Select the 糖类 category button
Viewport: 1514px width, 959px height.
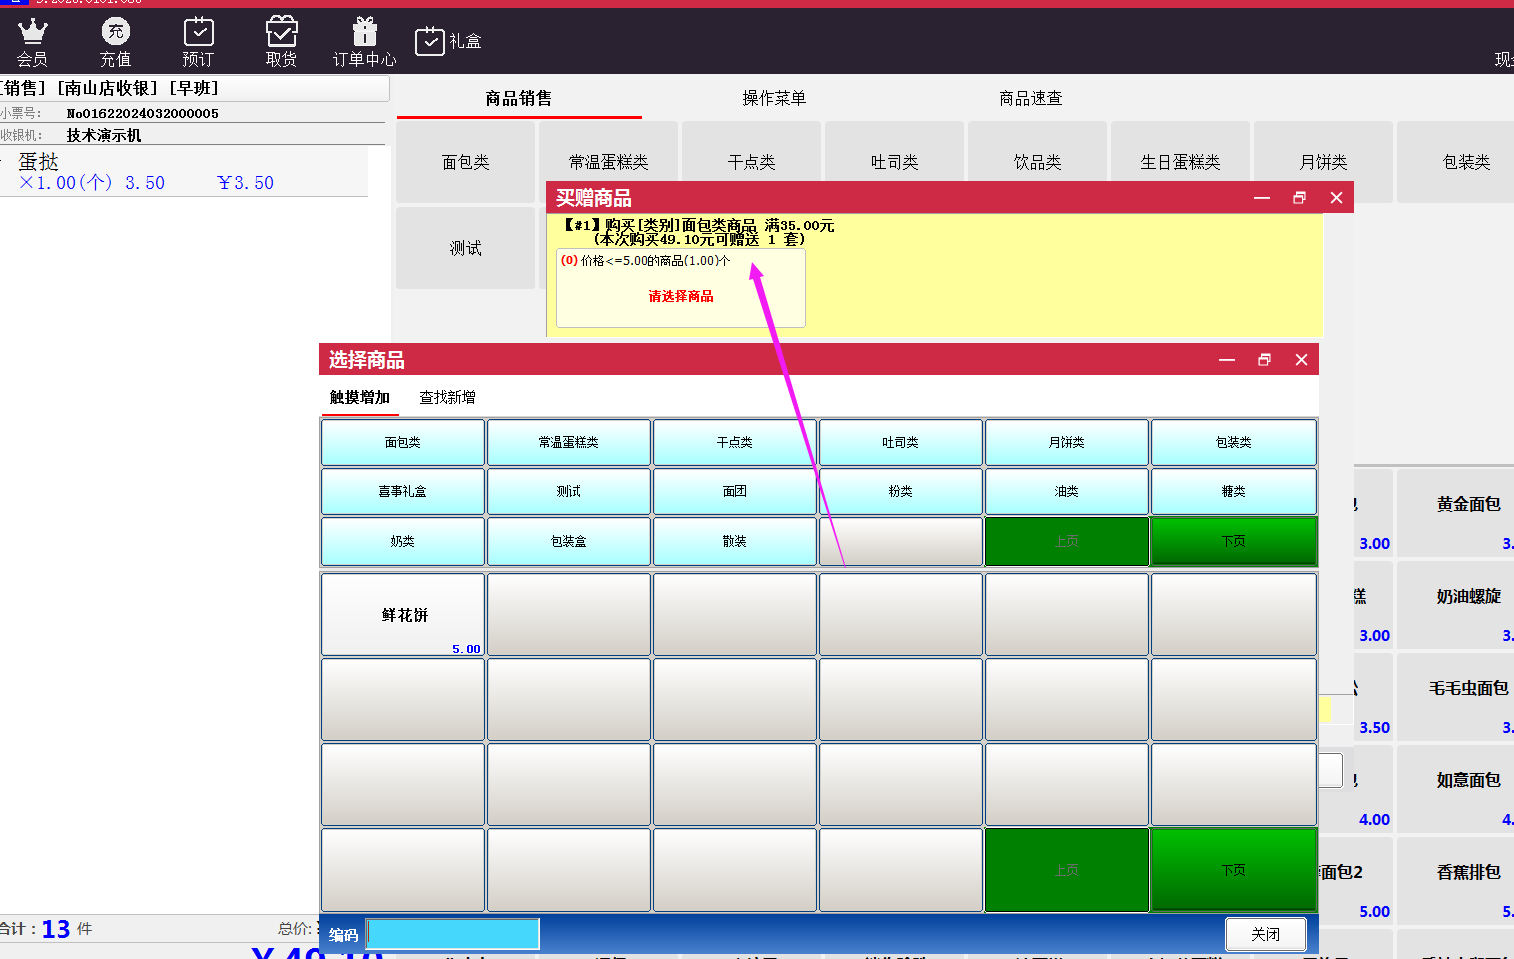(1234, 491)
